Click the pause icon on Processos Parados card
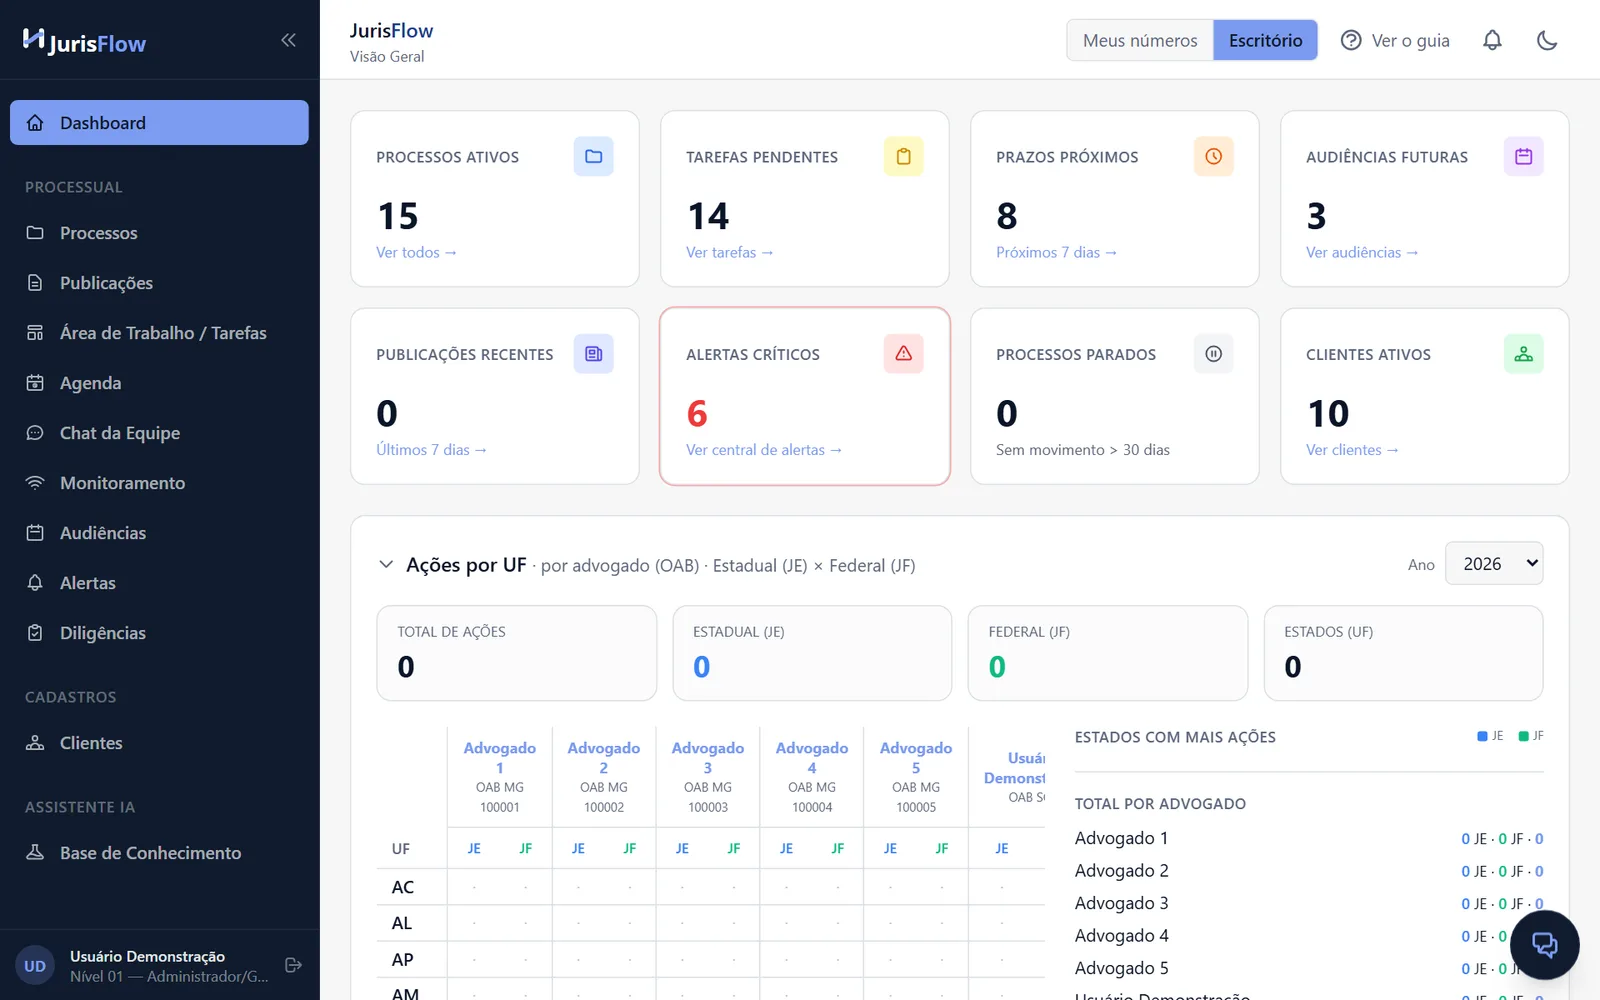The image size is (1600, 1000). point(1213,353)
